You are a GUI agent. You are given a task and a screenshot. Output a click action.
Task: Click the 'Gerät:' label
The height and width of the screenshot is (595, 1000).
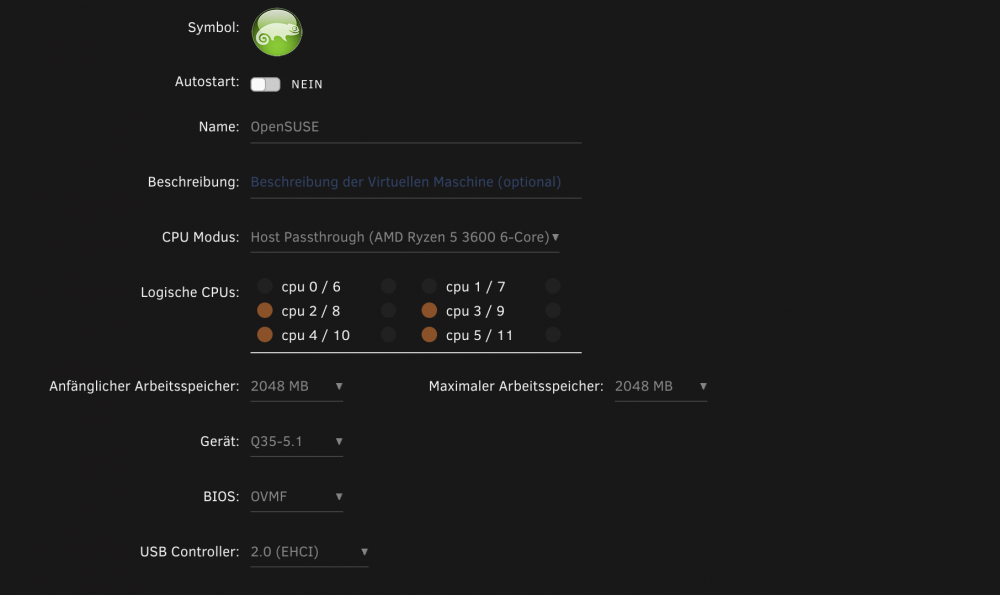click(219, 441)
